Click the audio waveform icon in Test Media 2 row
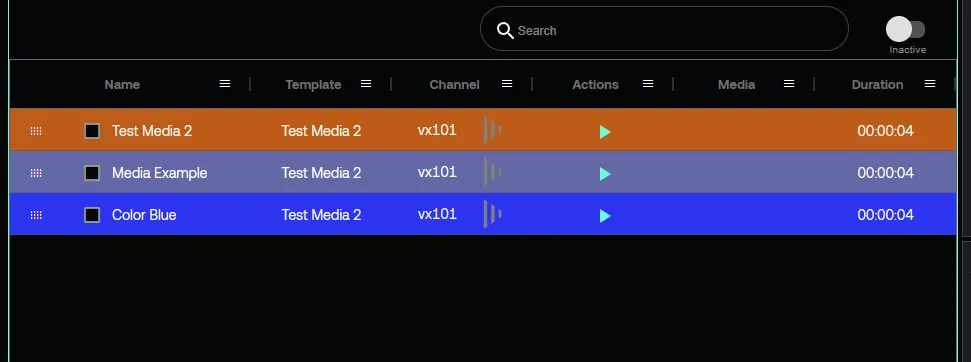971x362 pixels. tap(492, 130)
